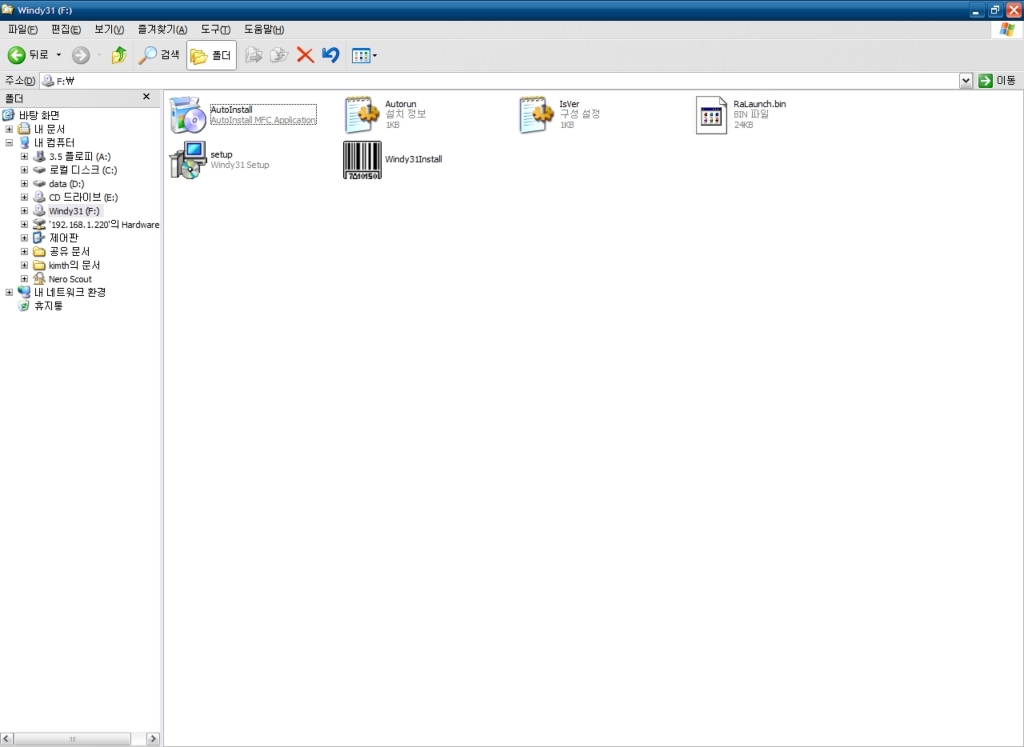Click the 제어판 control panel icon
The height and width of the screenshot is (747, 1024).
[x=39, y=238]
